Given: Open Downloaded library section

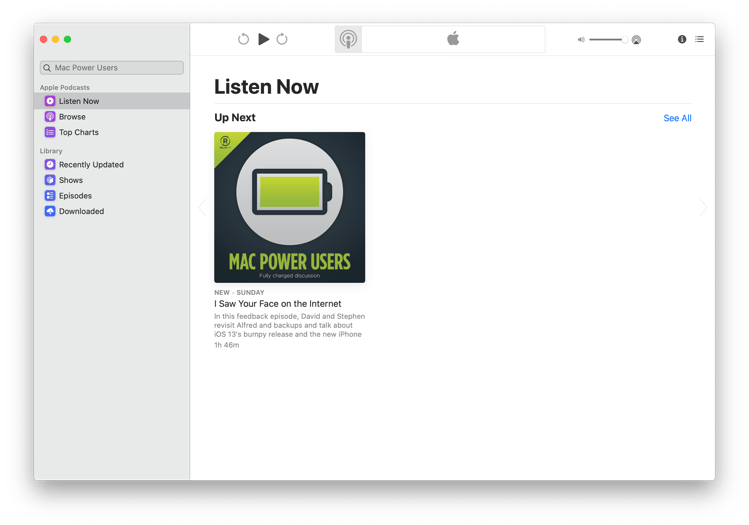Looking at the screenshot, I should tap(112, 211).
